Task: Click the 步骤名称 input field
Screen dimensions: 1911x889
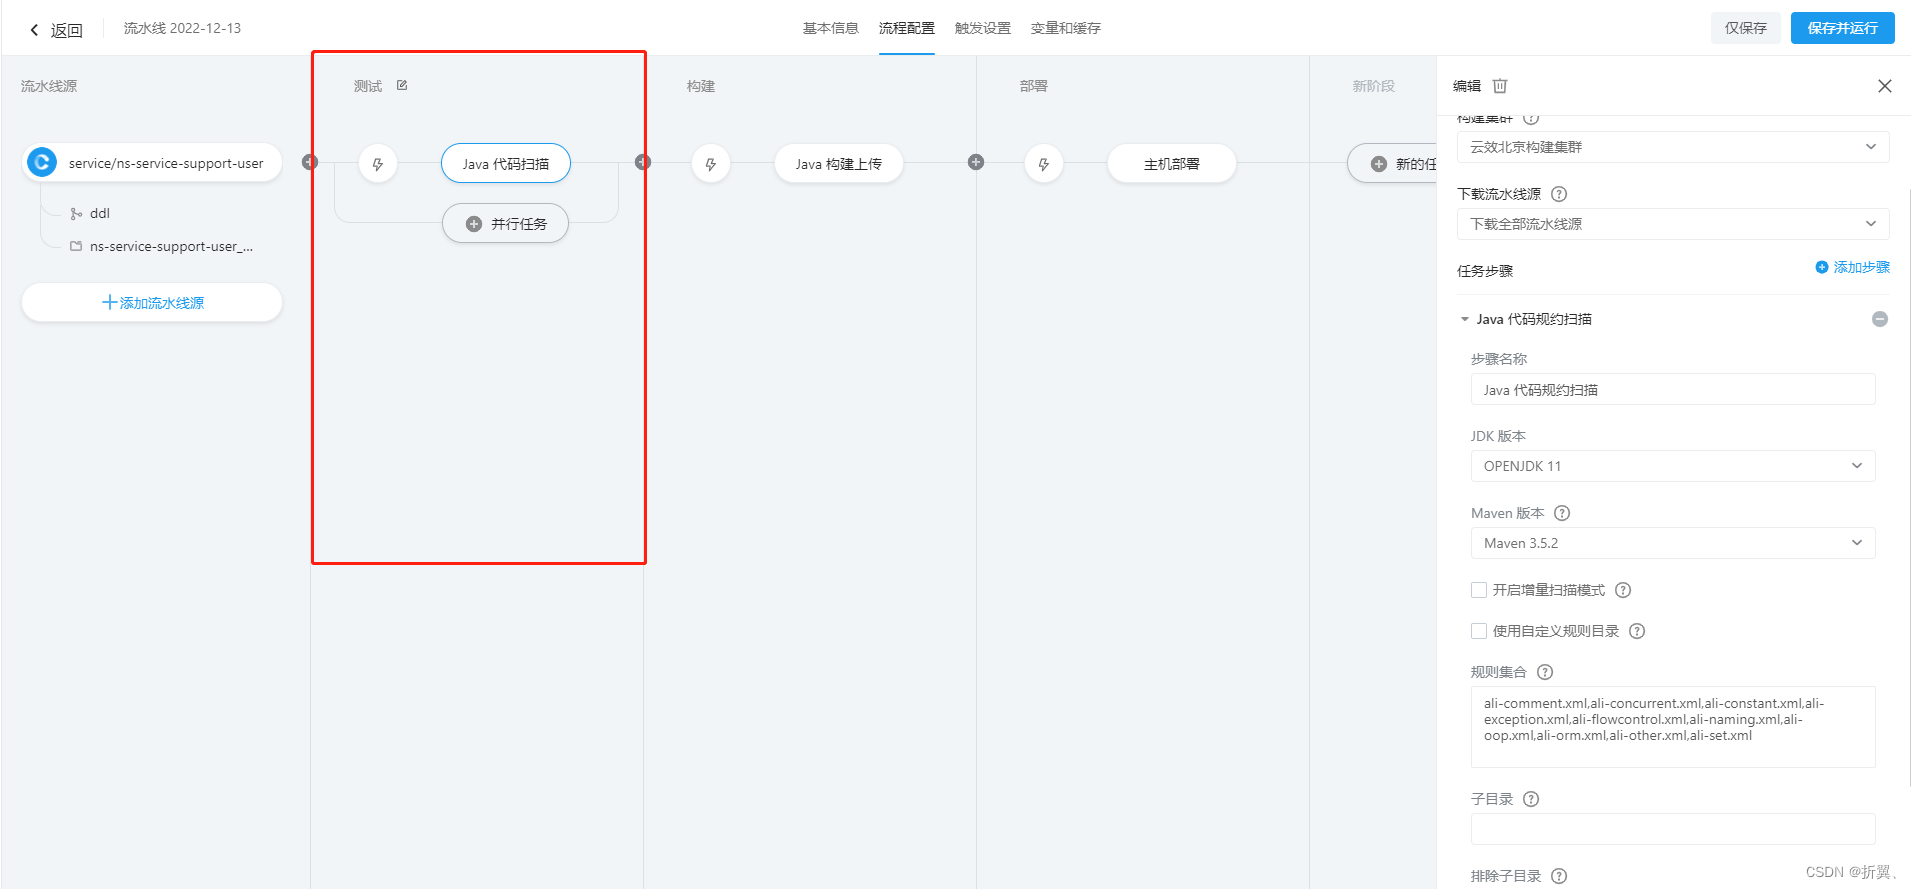Action: [x=1673, y=389]
